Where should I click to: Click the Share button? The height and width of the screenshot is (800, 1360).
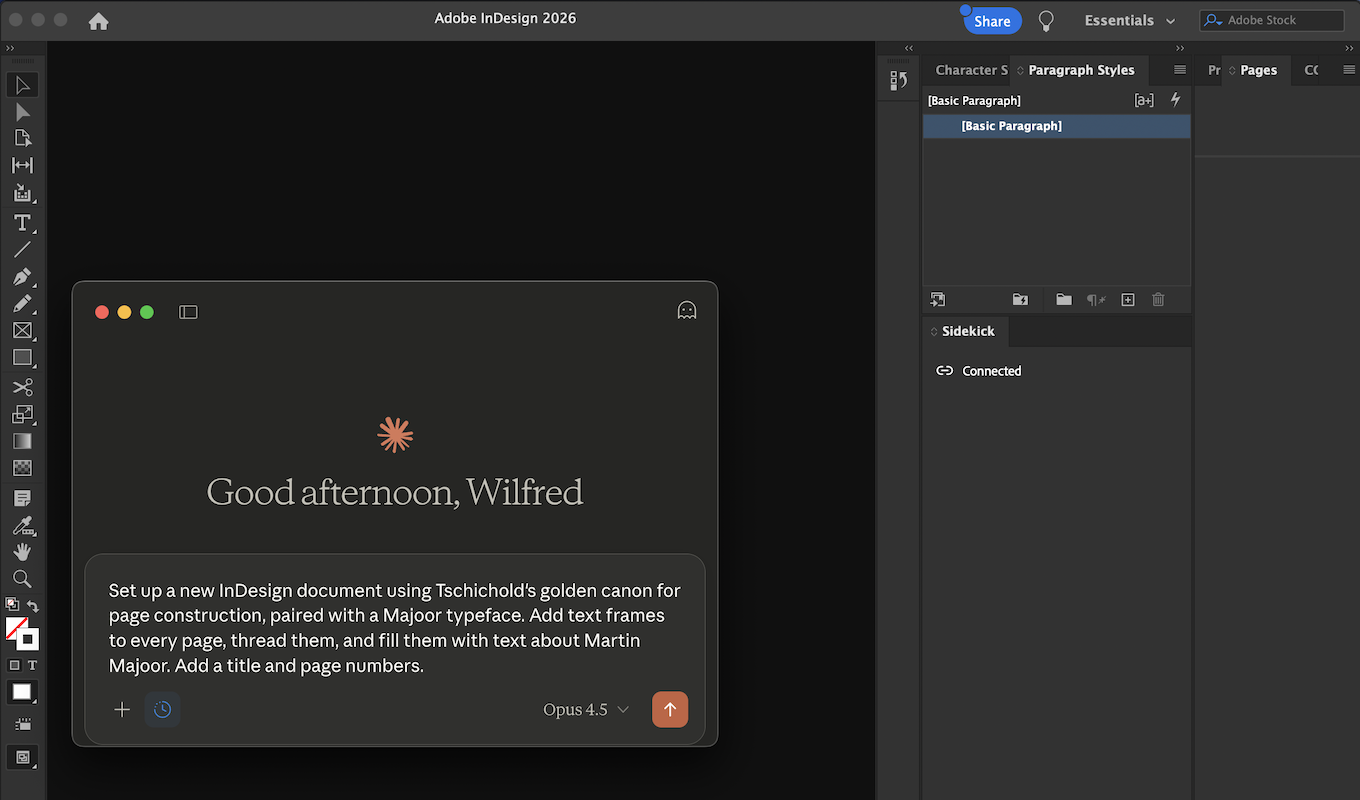(x=991, y=20)
